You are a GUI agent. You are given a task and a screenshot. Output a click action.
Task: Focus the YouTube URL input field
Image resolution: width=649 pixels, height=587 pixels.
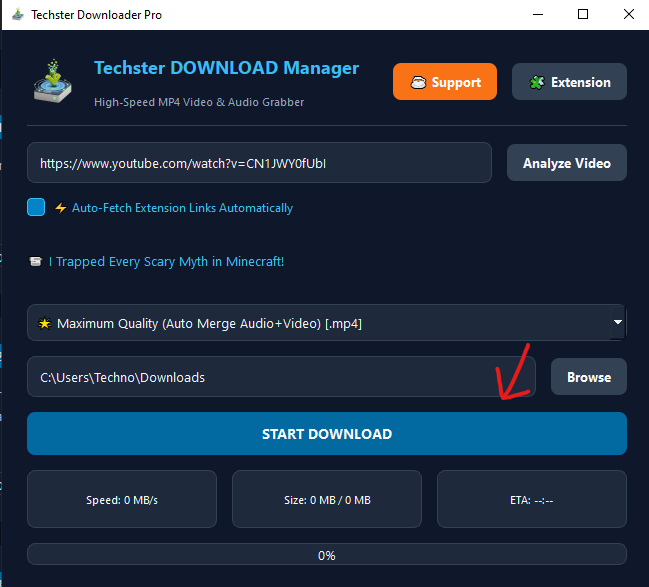[260, 163]
